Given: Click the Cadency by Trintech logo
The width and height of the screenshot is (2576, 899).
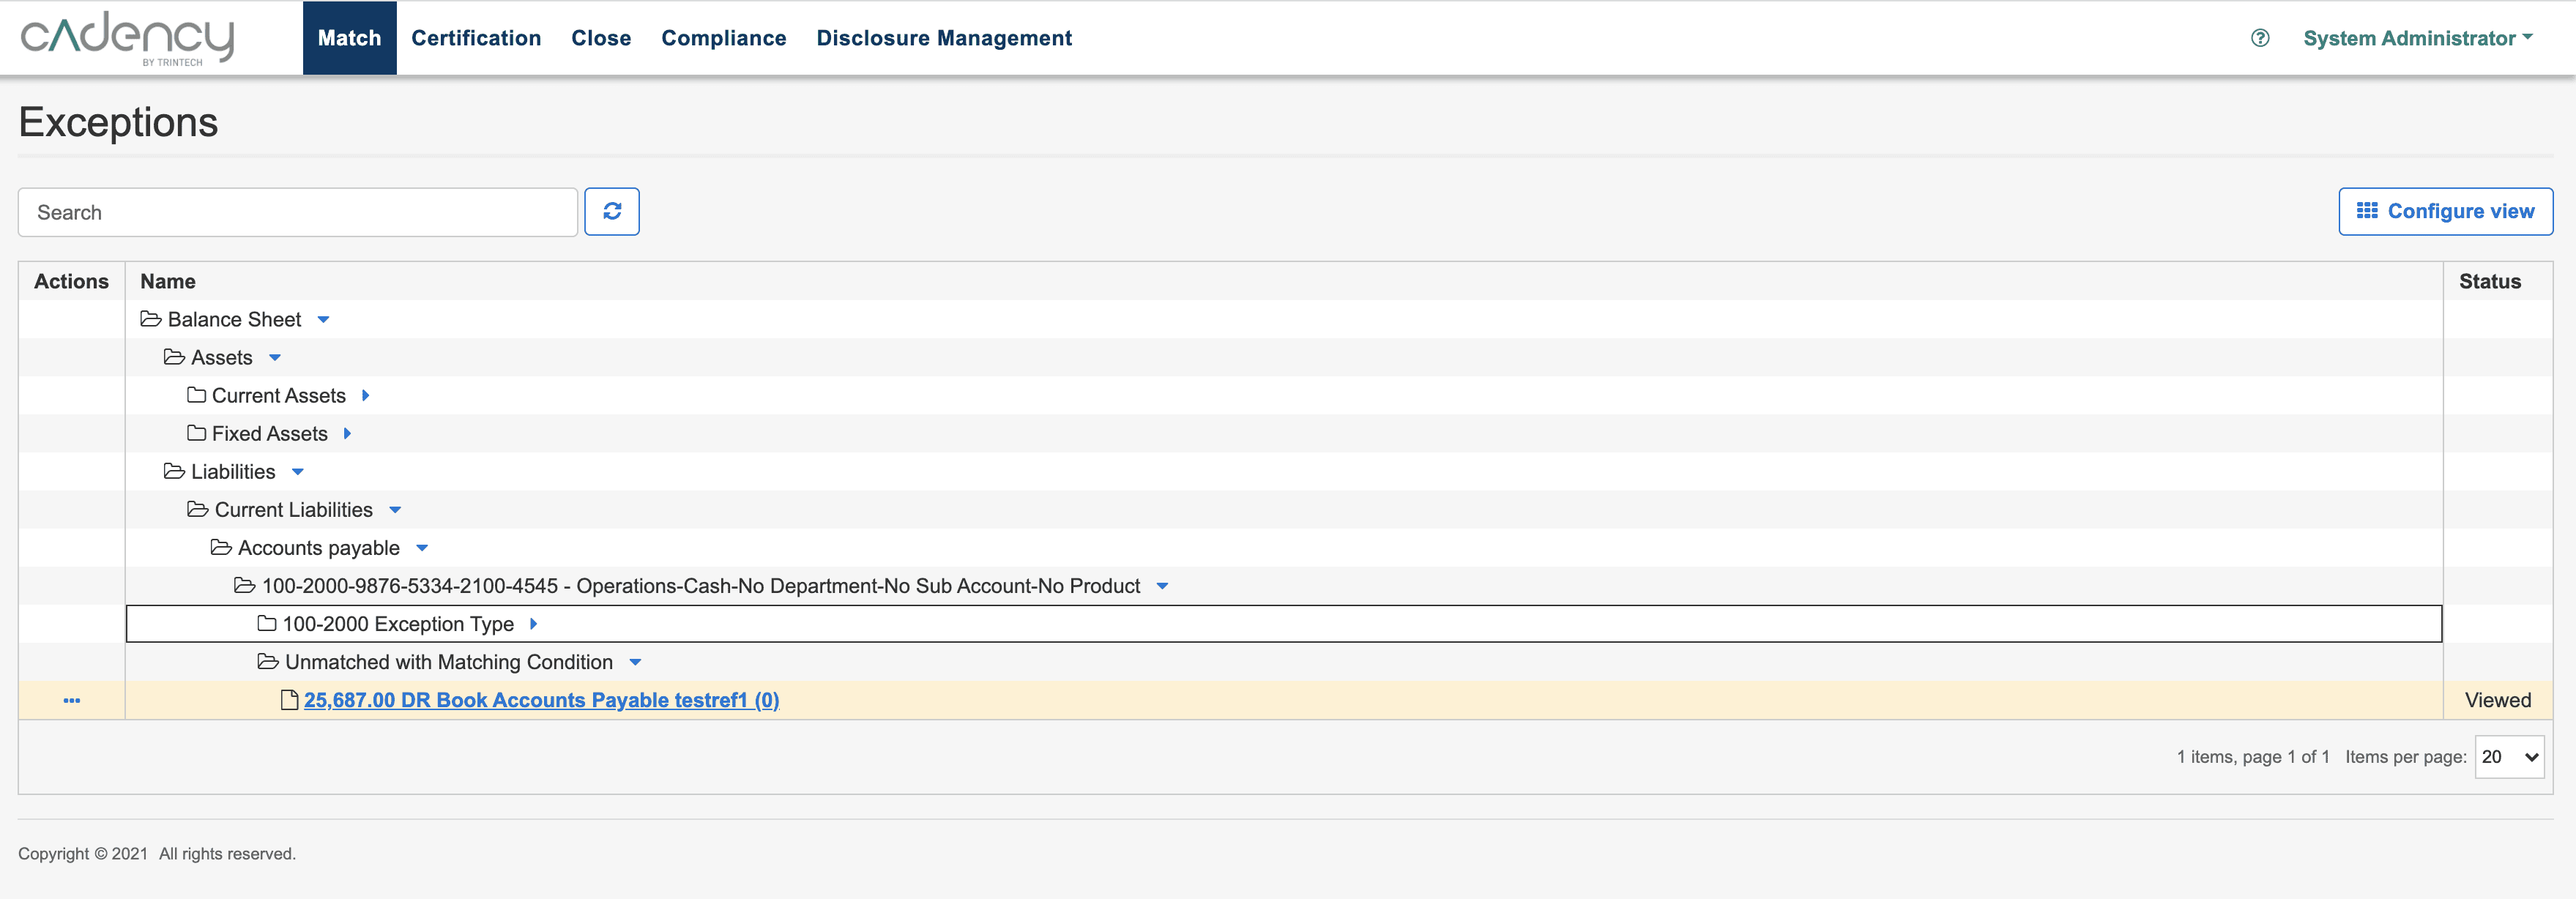Looking at the screenshot, I should pyautogui.click(x=127, y=37).
